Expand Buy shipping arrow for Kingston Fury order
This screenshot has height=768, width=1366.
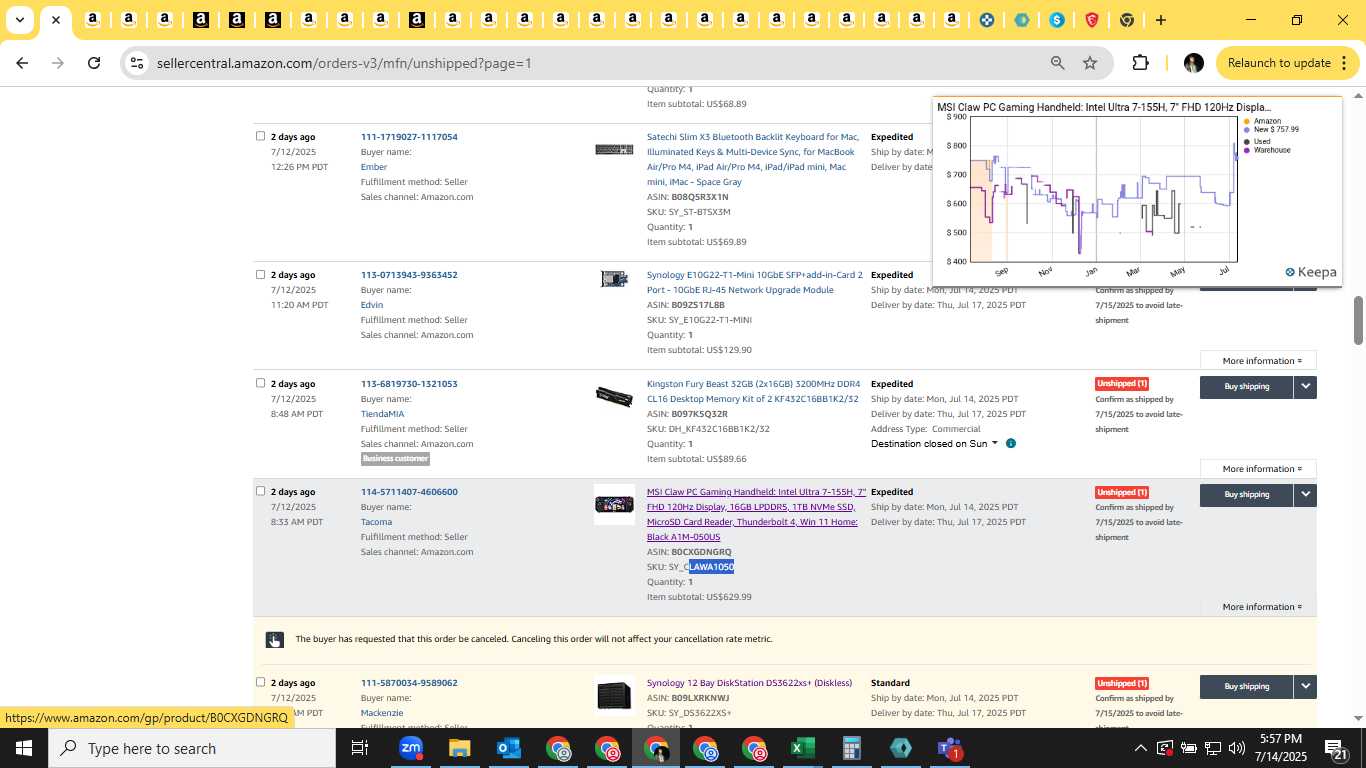1305,386
